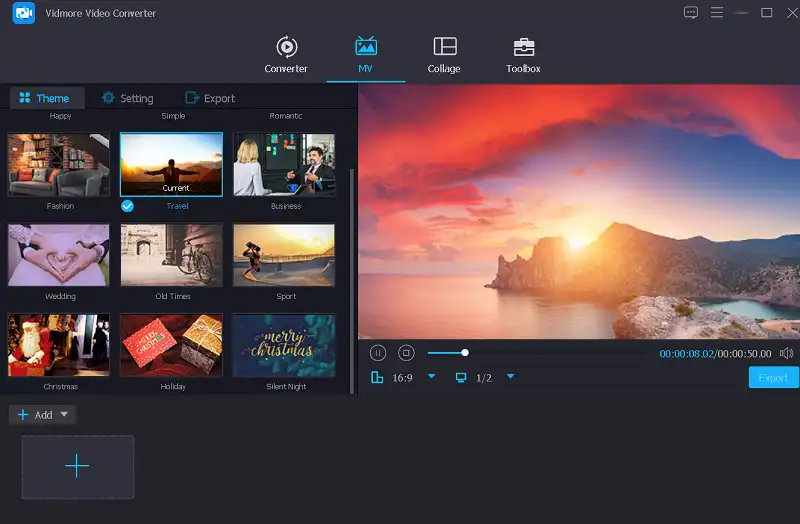
Task: Mute the preview volume speaker
Action: point(786,353)
